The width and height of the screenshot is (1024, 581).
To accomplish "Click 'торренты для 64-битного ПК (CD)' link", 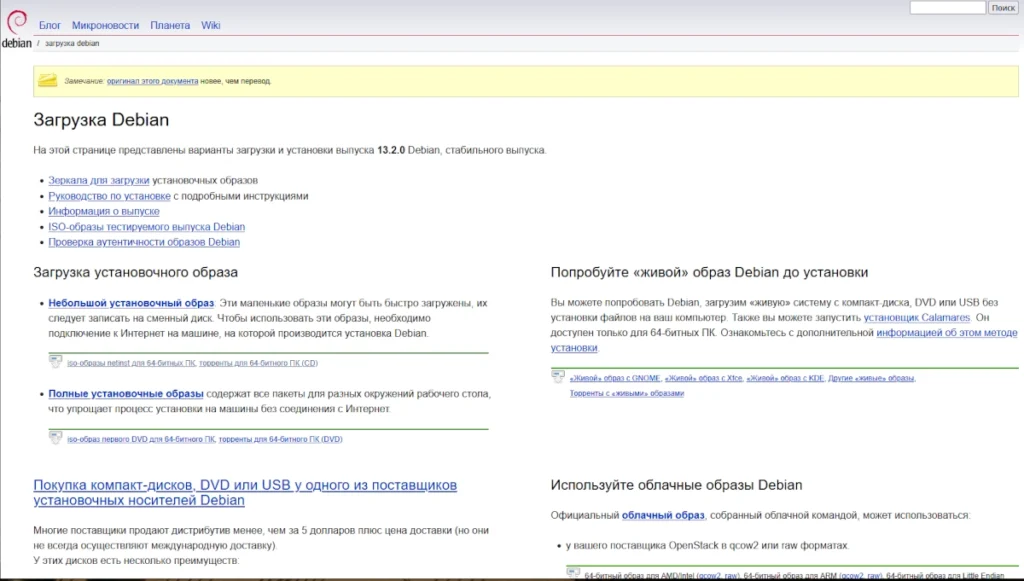I will coord(259,363).
